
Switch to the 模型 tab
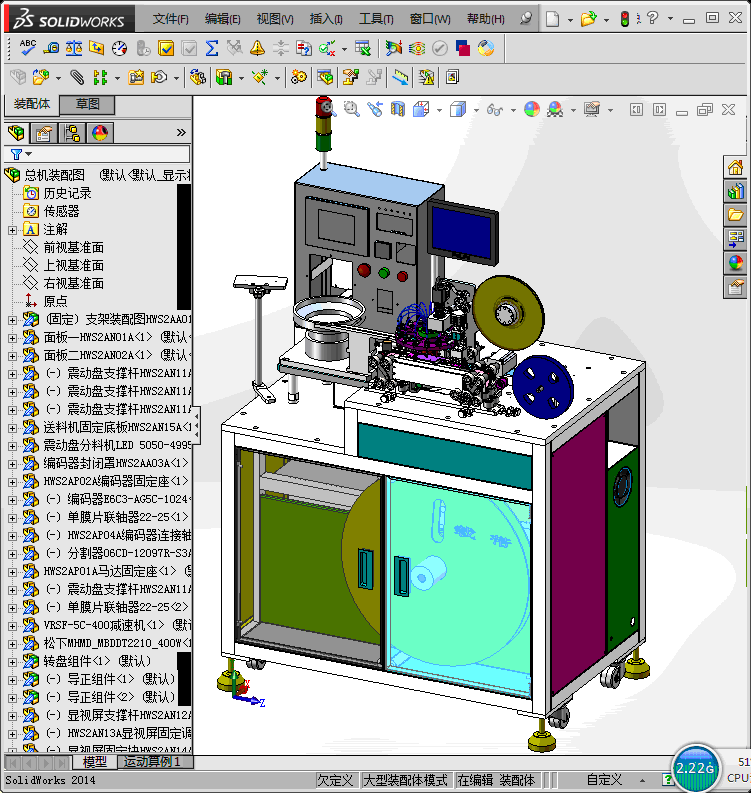pyautogui.click(x=95, y=762)
